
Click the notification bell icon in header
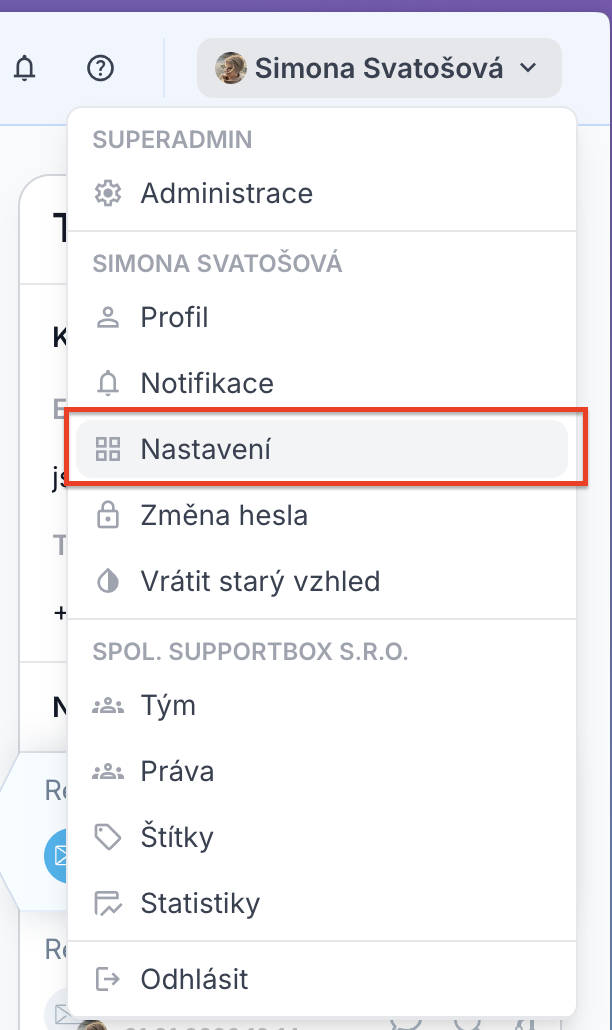click(24, 68)
